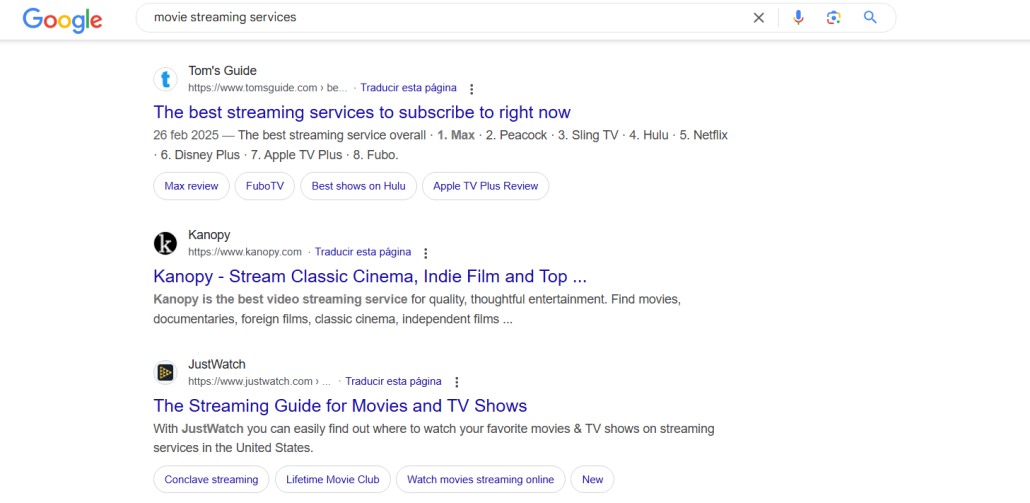Viewport: 1030px width, 503px height.
Task: Open Kanopy - Stream Classic Cinema result
Action: (370, 276)
